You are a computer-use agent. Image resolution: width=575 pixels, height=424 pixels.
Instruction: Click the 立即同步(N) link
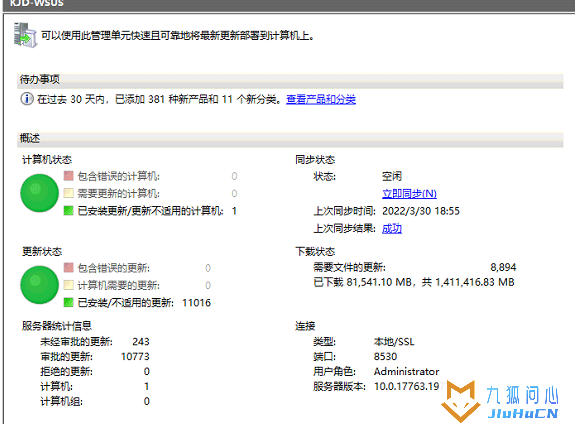pyautogui.click(x=409, y=194)
